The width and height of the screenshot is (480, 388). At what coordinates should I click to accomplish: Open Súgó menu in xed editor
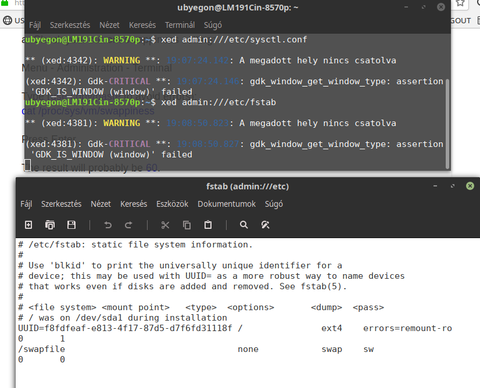274,204
